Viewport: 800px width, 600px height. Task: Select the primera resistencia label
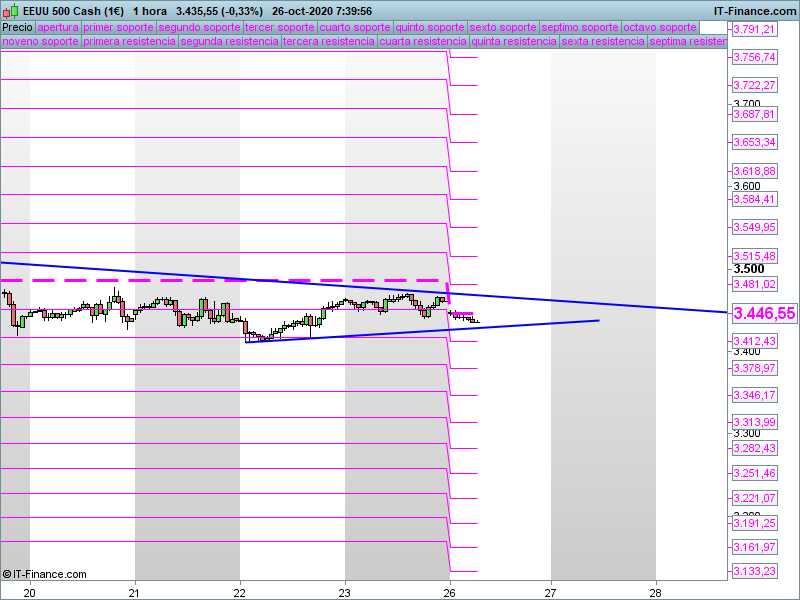tap(130, 42)
